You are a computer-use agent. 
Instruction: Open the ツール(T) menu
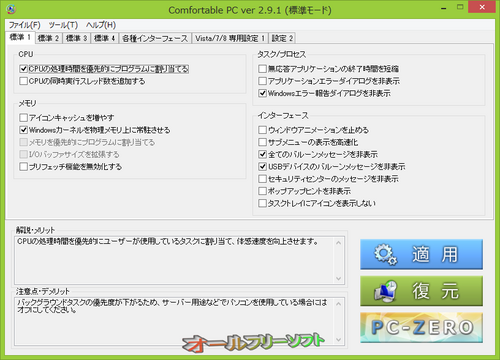tap(63, 25)
